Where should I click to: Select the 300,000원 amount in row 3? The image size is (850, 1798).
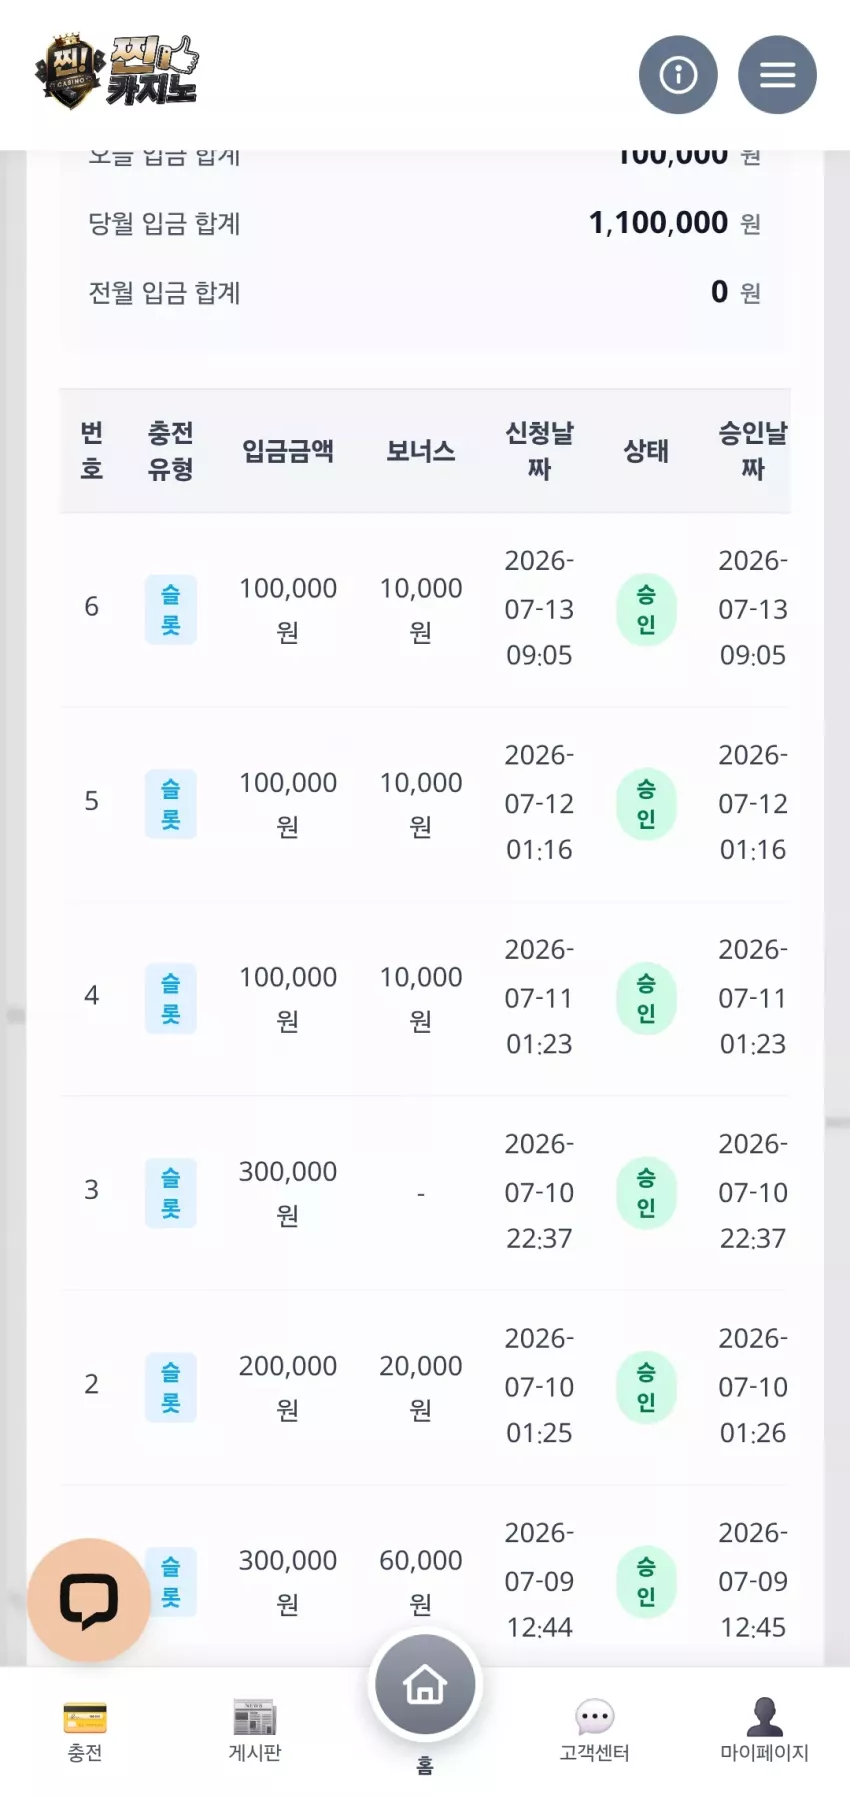[288, 1193]
